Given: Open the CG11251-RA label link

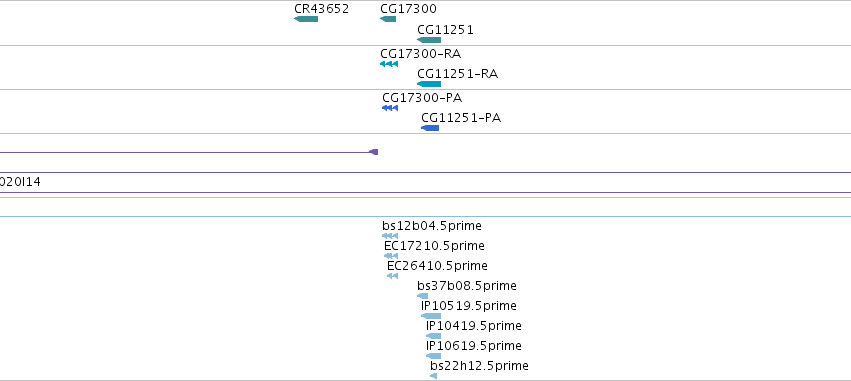Looking at the screenshot, I should pyautogui.click(x=458, y=74).
